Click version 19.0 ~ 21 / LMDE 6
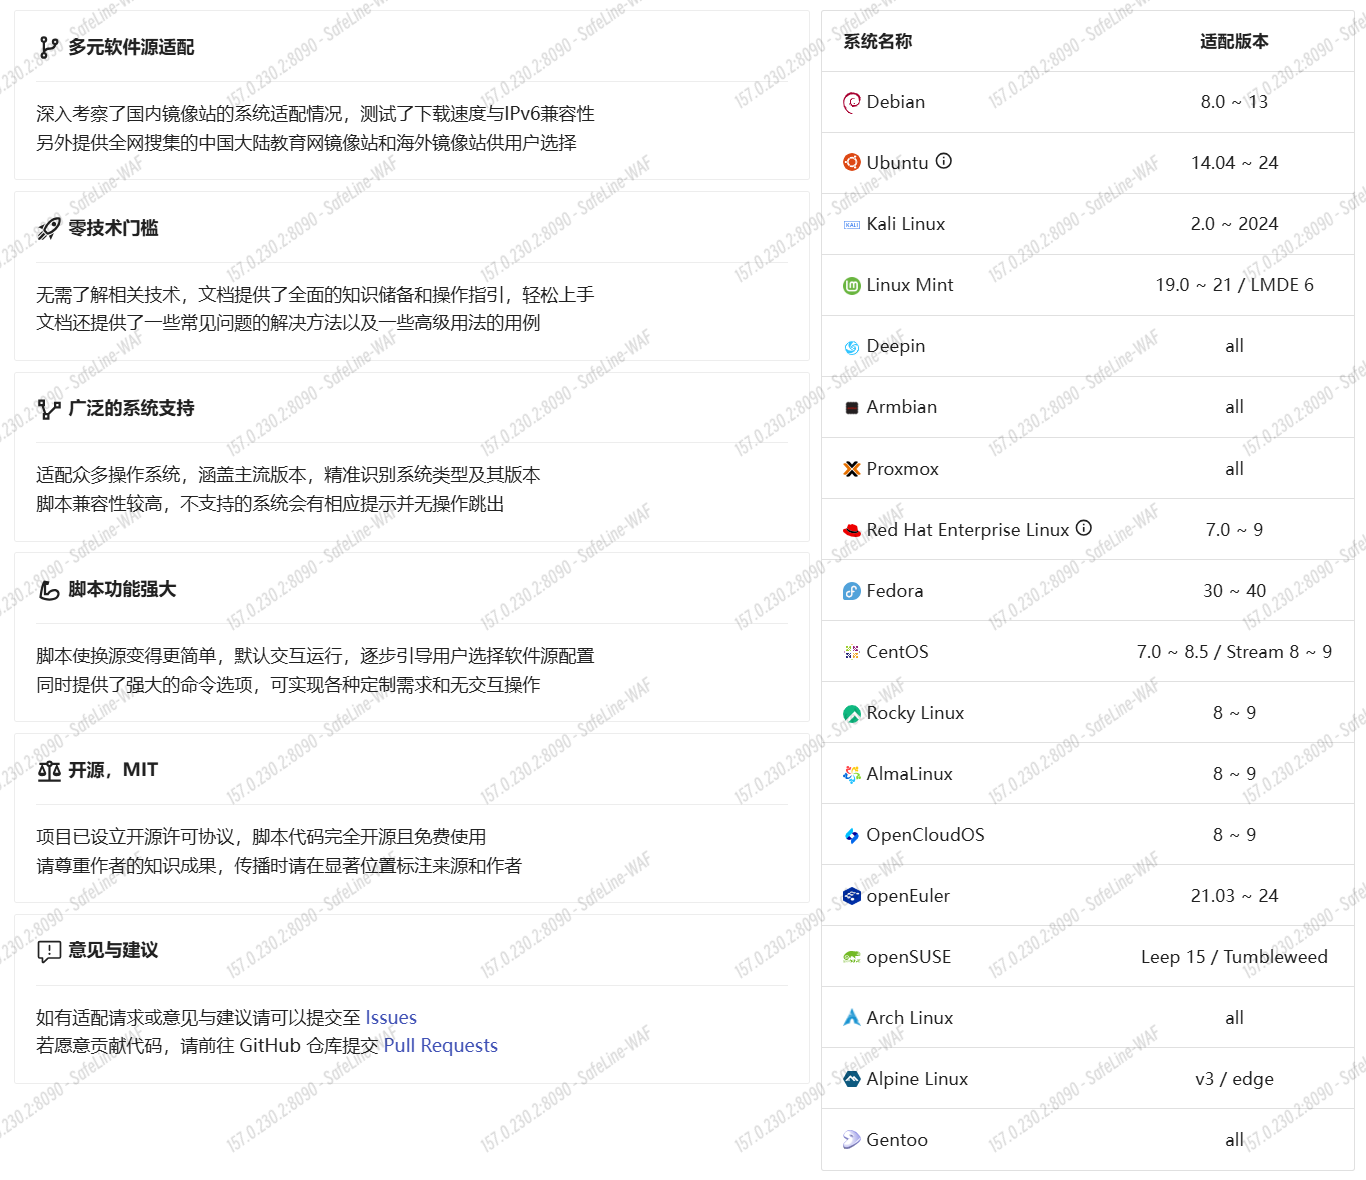 1234,285
